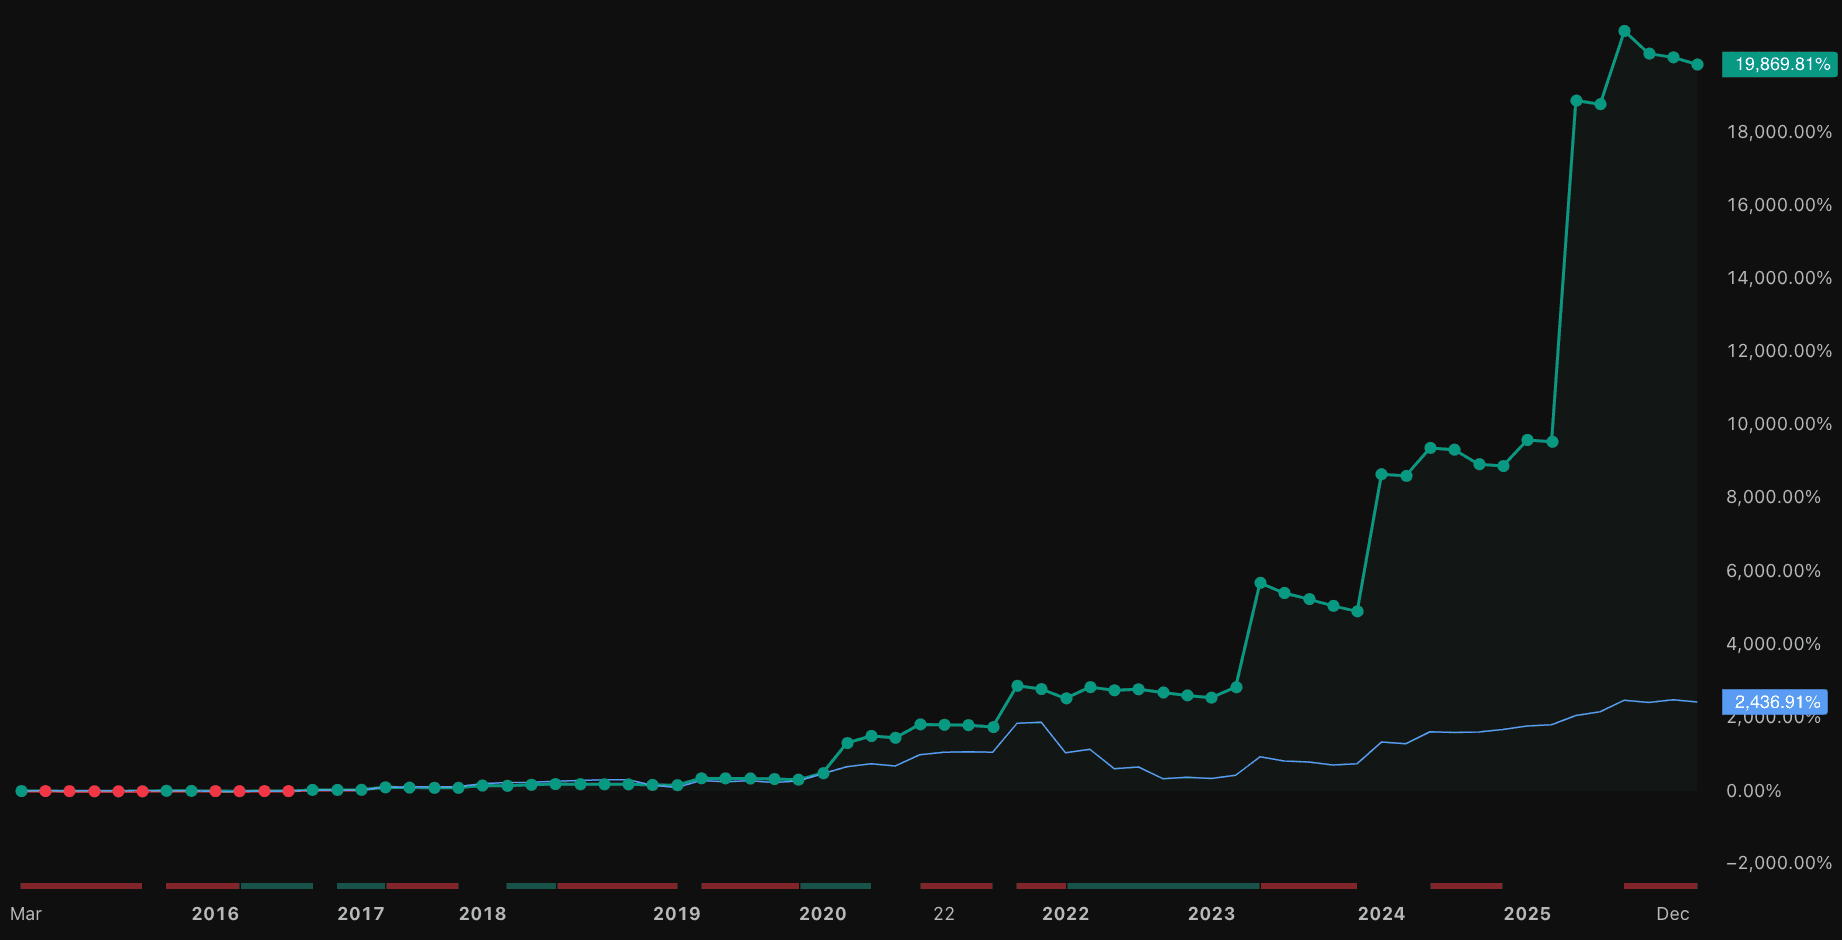Select the green marker above the 2023 label

click(1211, 698)
